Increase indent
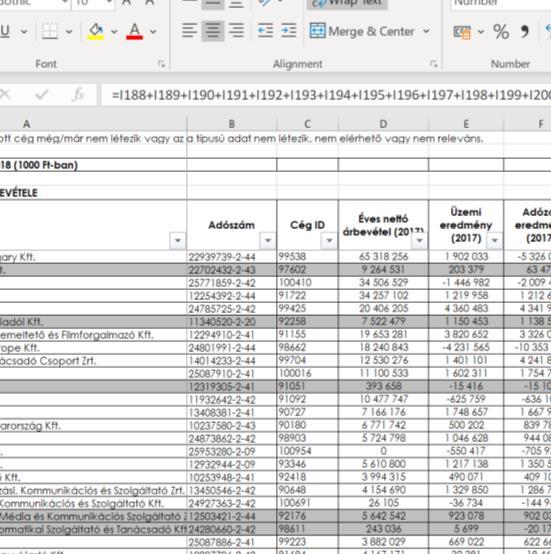Screen dimensions: 551x554 tap(289, 31)
